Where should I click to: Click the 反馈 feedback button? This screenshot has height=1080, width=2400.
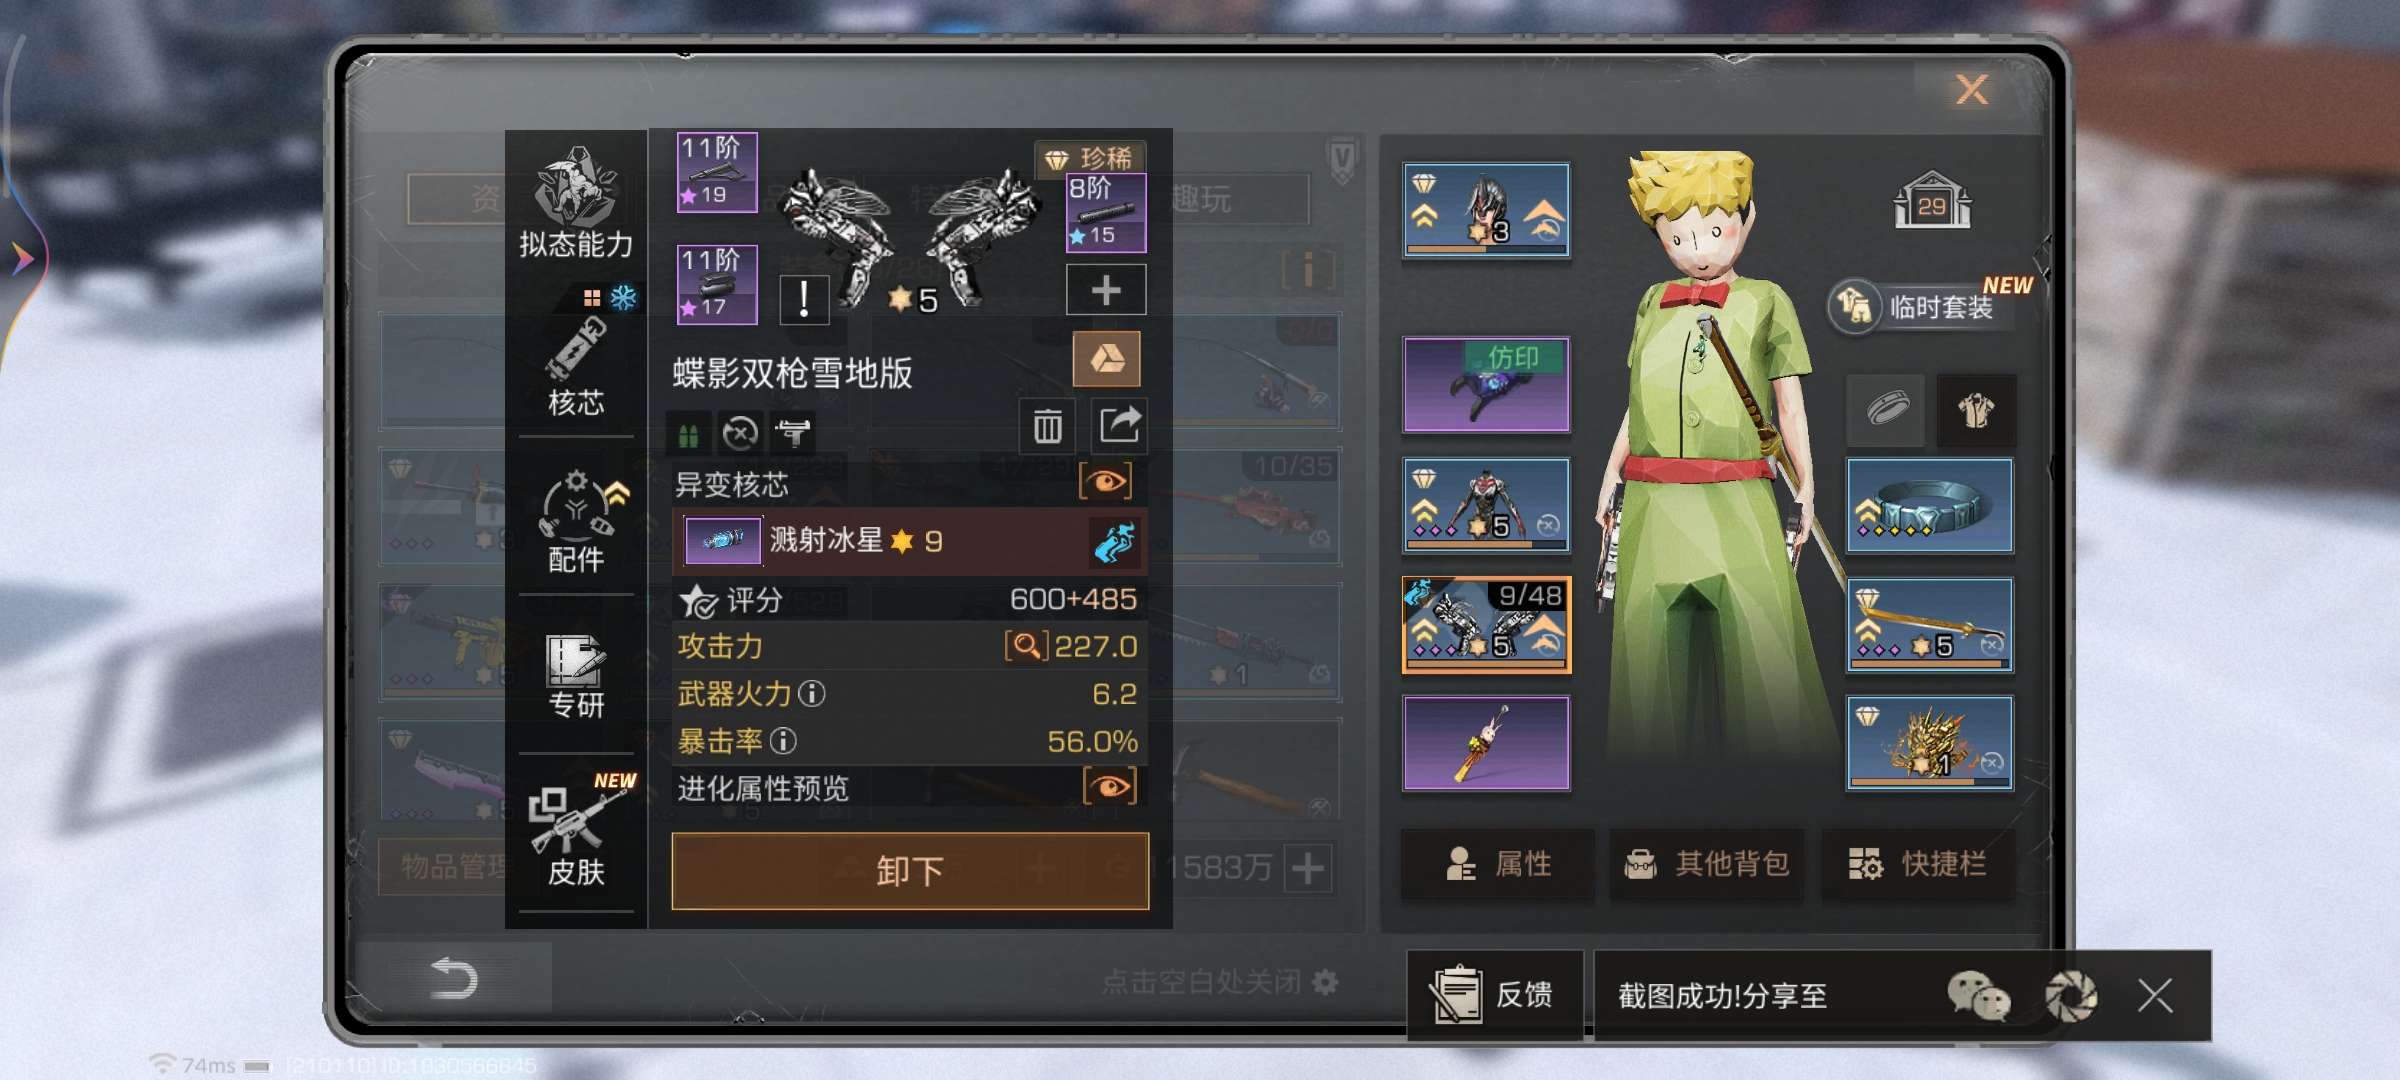1495,995
